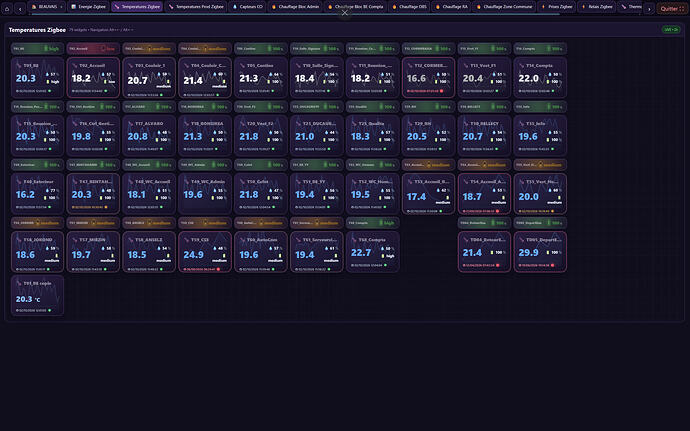Go to the home icon in the top bar
690x431 pixels.
tap(7, 8)
